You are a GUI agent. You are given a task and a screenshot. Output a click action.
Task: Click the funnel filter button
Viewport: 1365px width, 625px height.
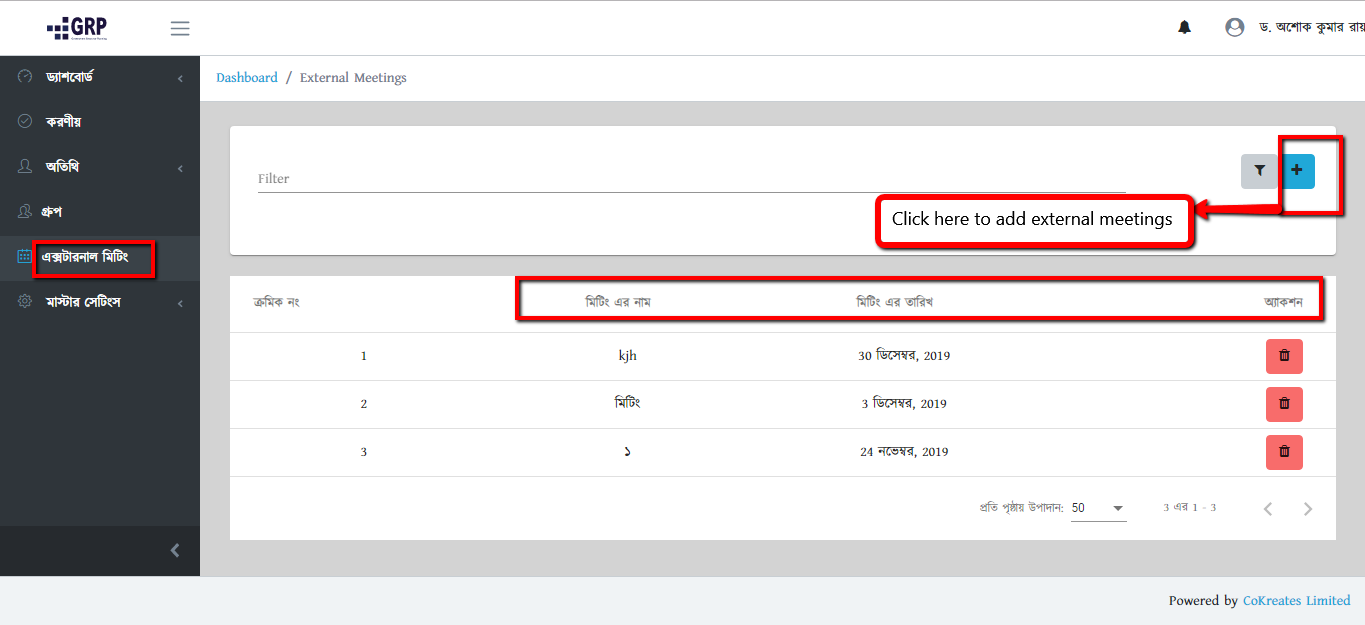[1259, 171]
